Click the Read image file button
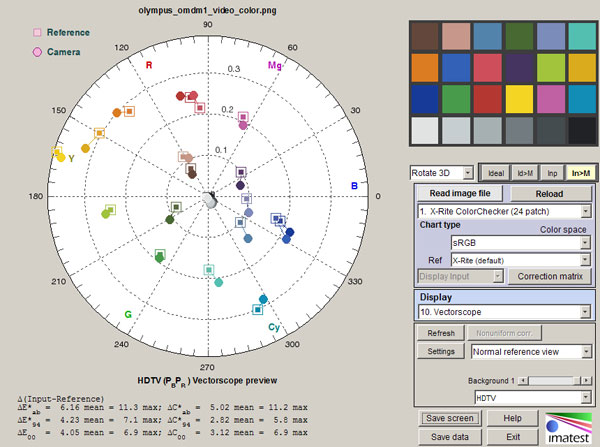 [460, 193]
